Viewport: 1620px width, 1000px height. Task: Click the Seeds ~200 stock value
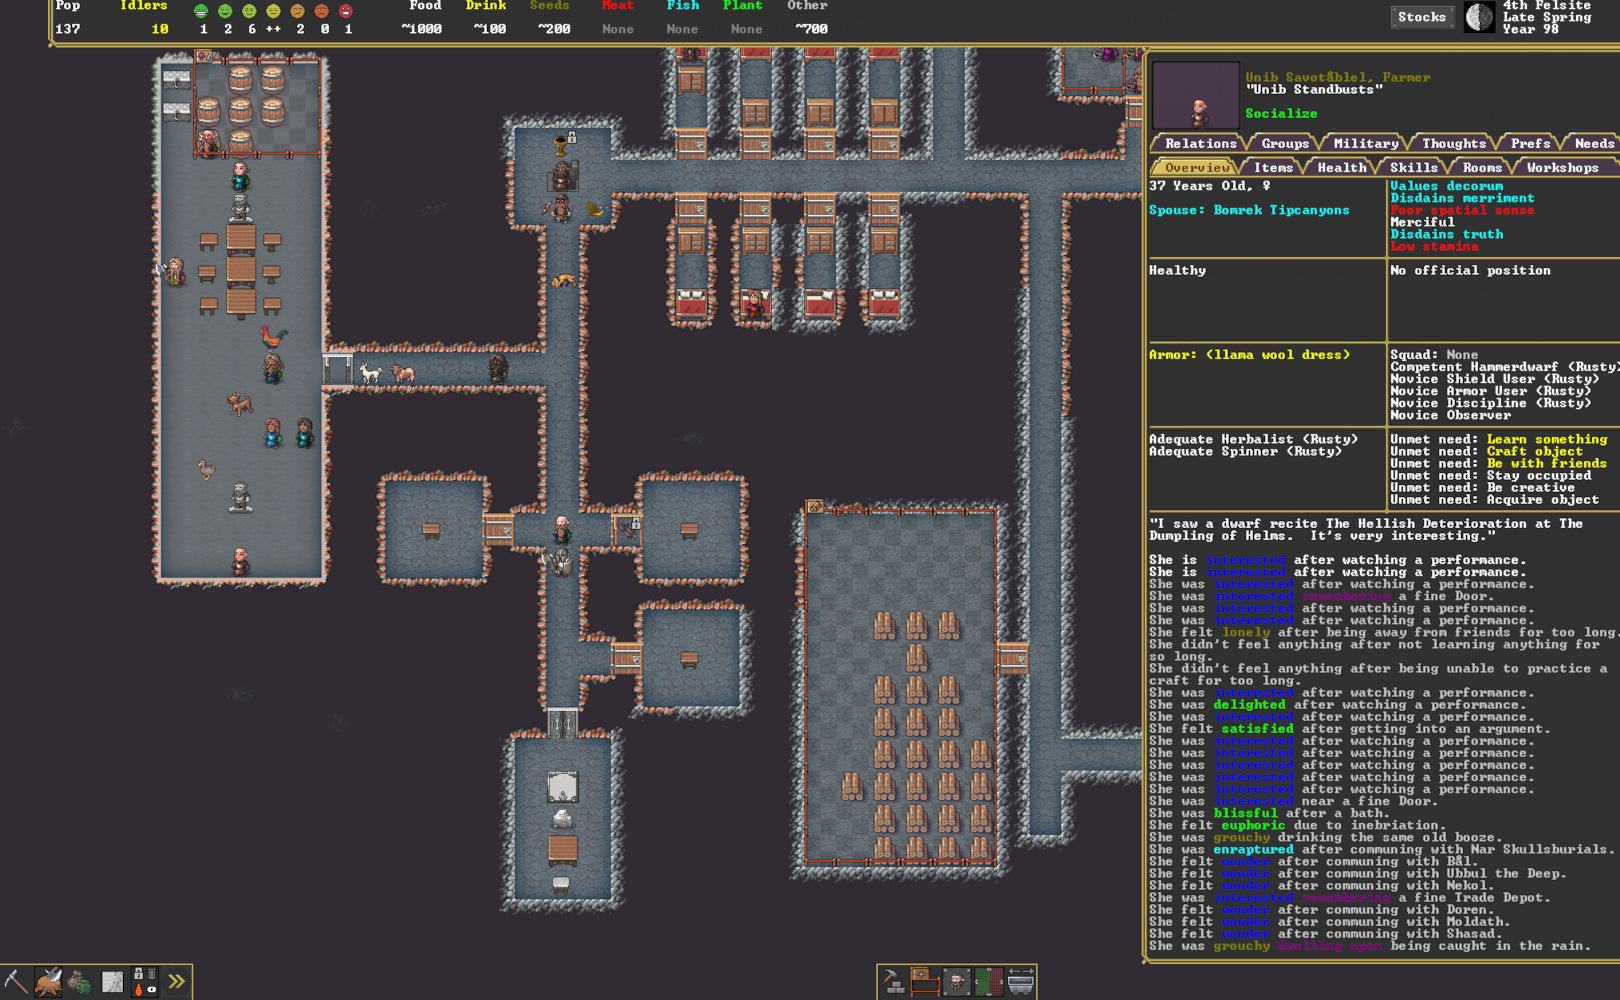tap(553, 29)
